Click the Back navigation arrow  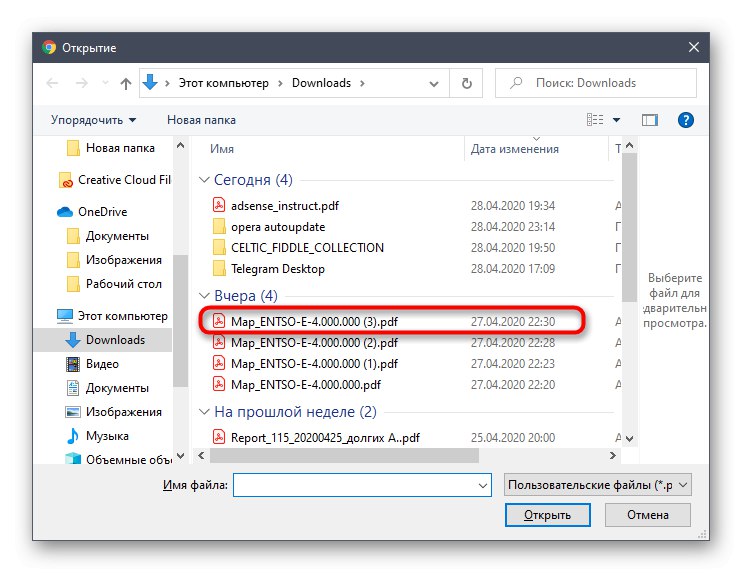tap(52, 83)
